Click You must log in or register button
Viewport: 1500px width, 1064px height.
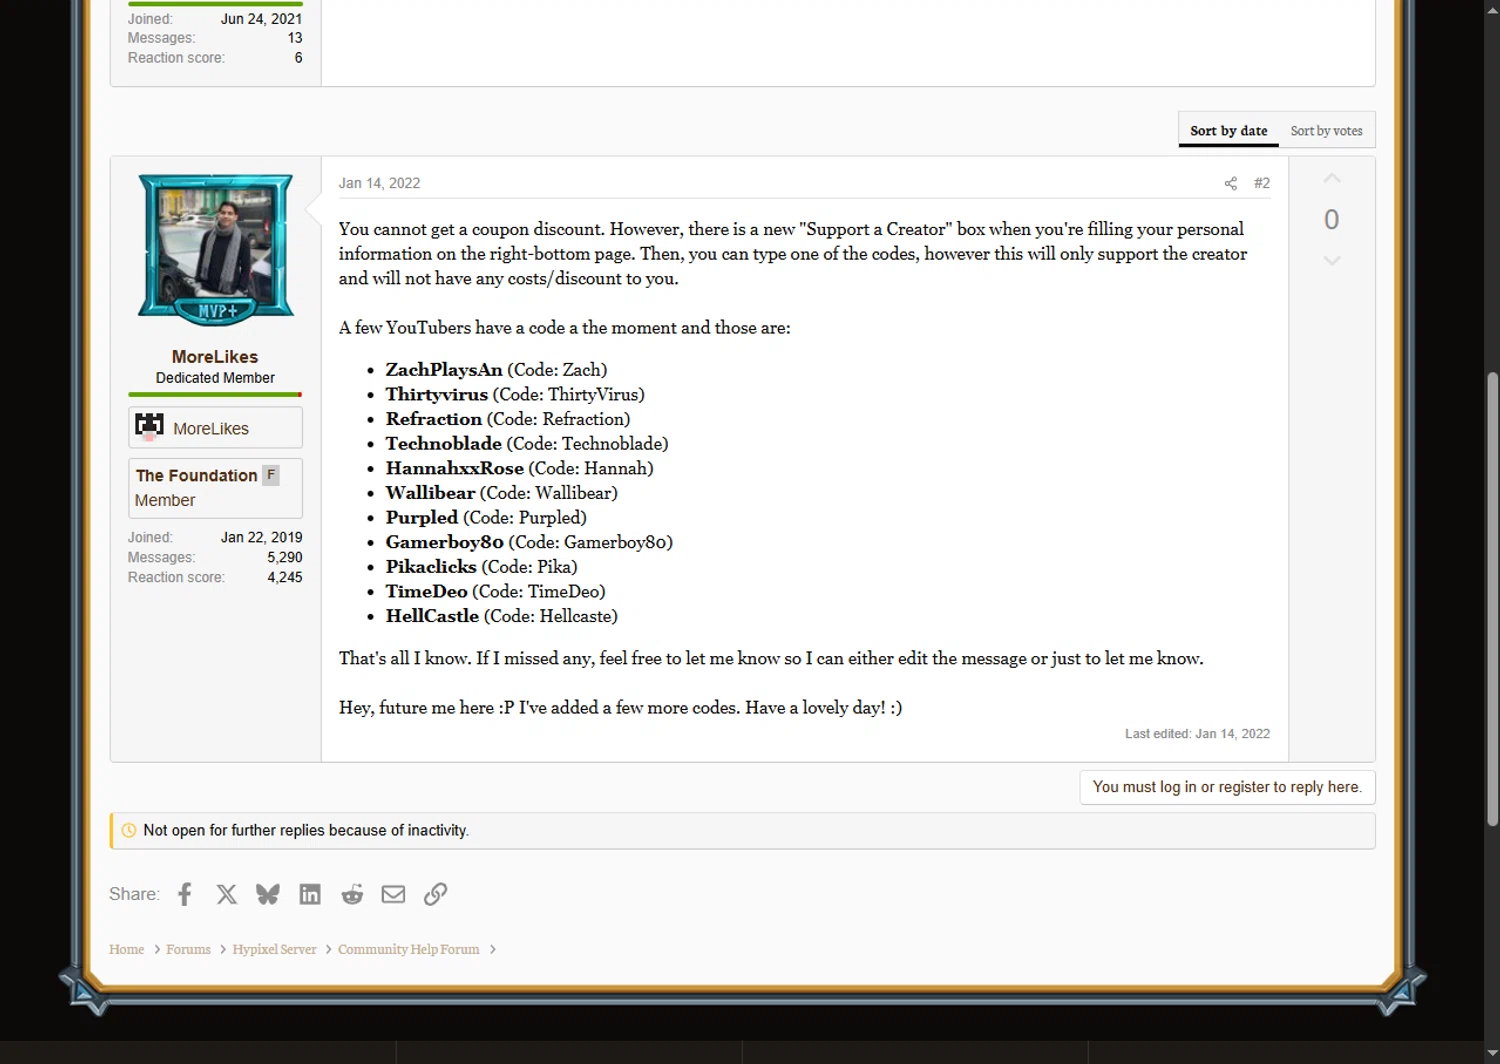click(x=1227, y=787)
